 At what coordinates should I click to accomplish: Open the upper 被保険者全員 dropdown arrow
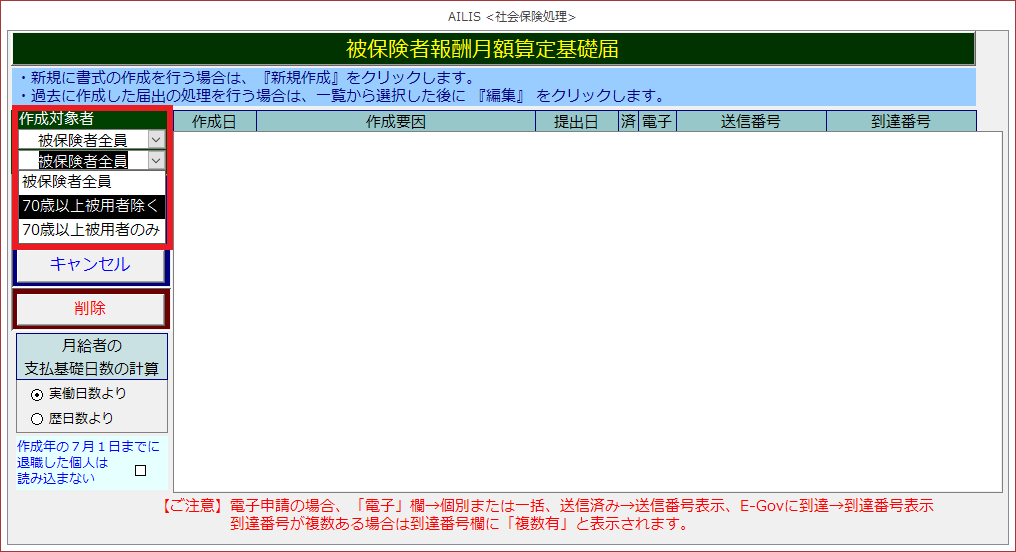click(156, 140)
